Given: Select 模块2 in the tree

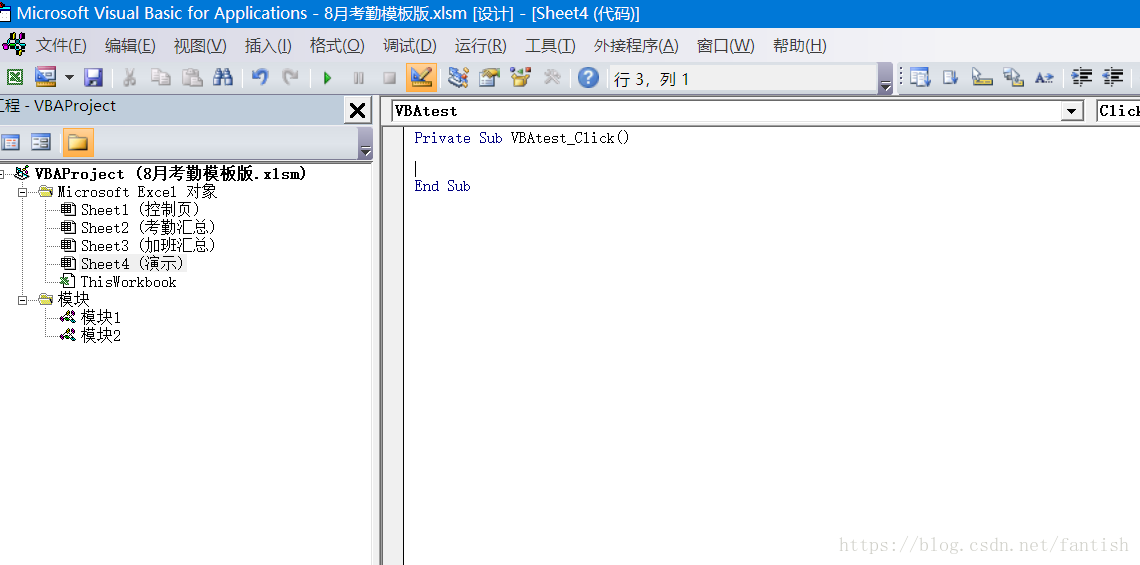Looking at the screenshot, I should [x=100, y=335].
